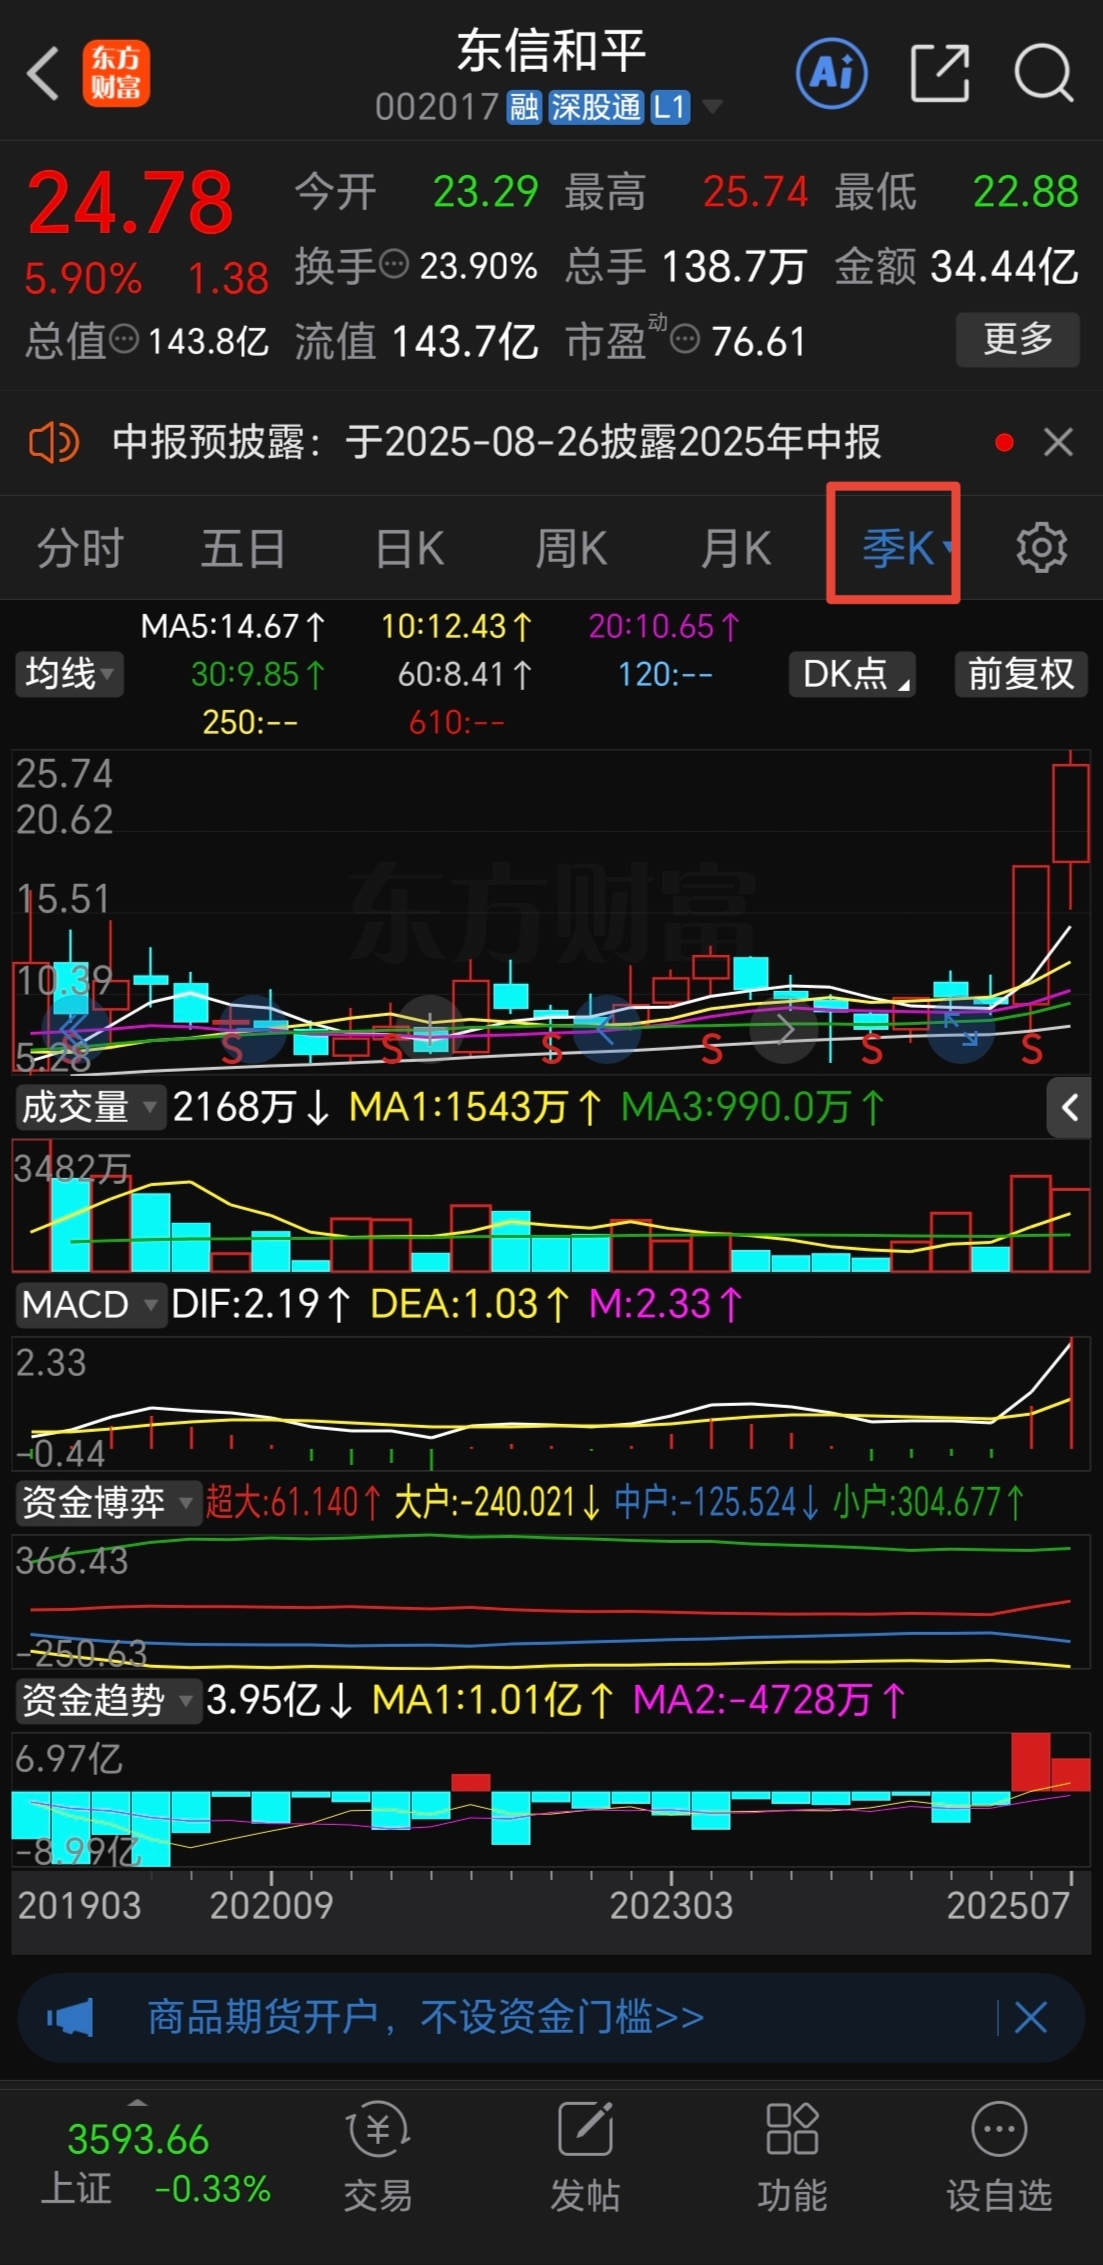Viewport: 1103px width, 2265px height.
Task: Tap the 上证 index 3593.66 ticker
Action: pos(138,2140)
